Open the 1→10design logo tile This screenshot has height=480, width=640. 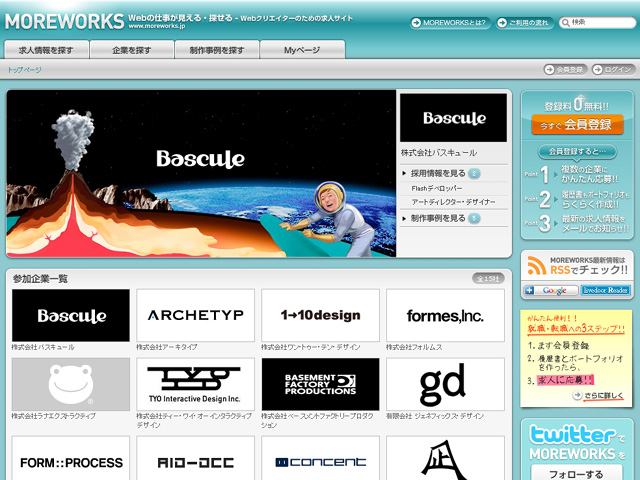320,316
